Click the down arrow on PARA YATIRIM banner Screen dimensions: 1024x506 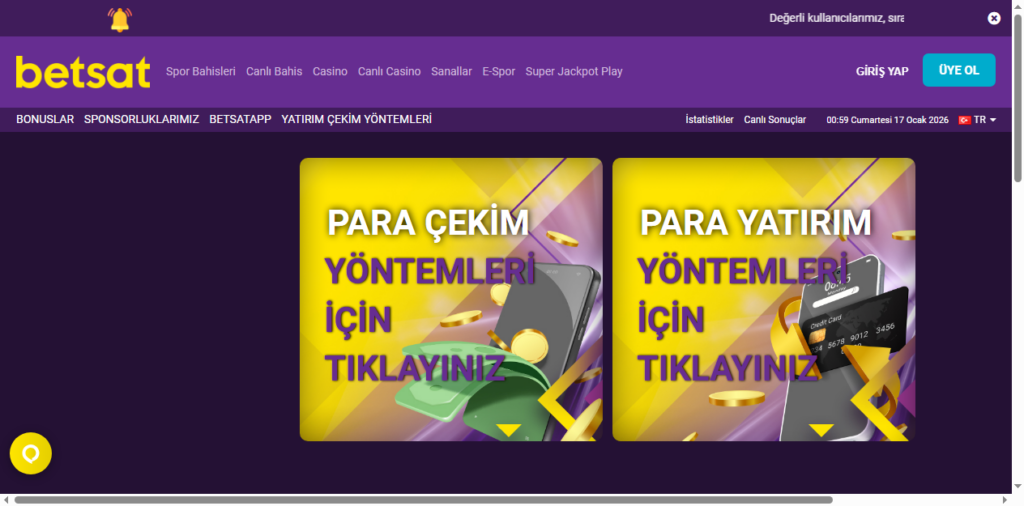tap(821, 430)
